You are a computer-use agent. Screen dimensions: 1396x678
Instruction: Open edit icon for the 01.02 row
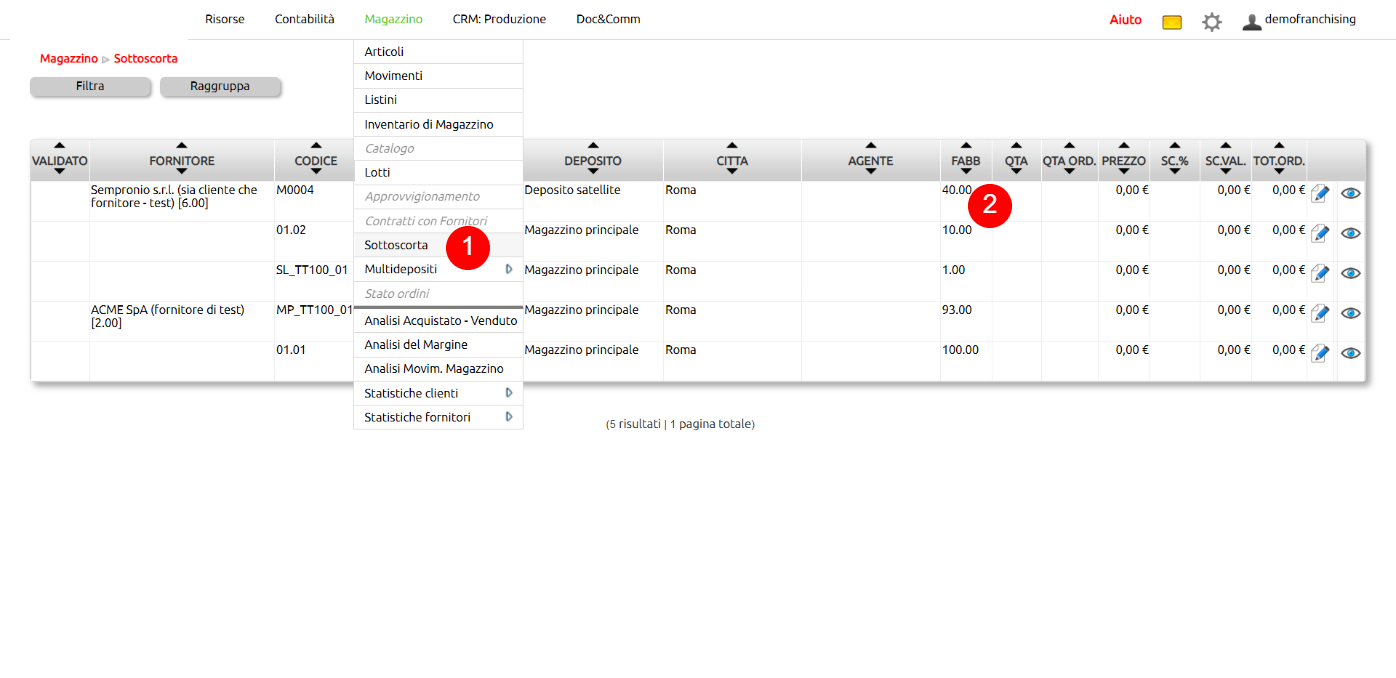[1320, 233]
